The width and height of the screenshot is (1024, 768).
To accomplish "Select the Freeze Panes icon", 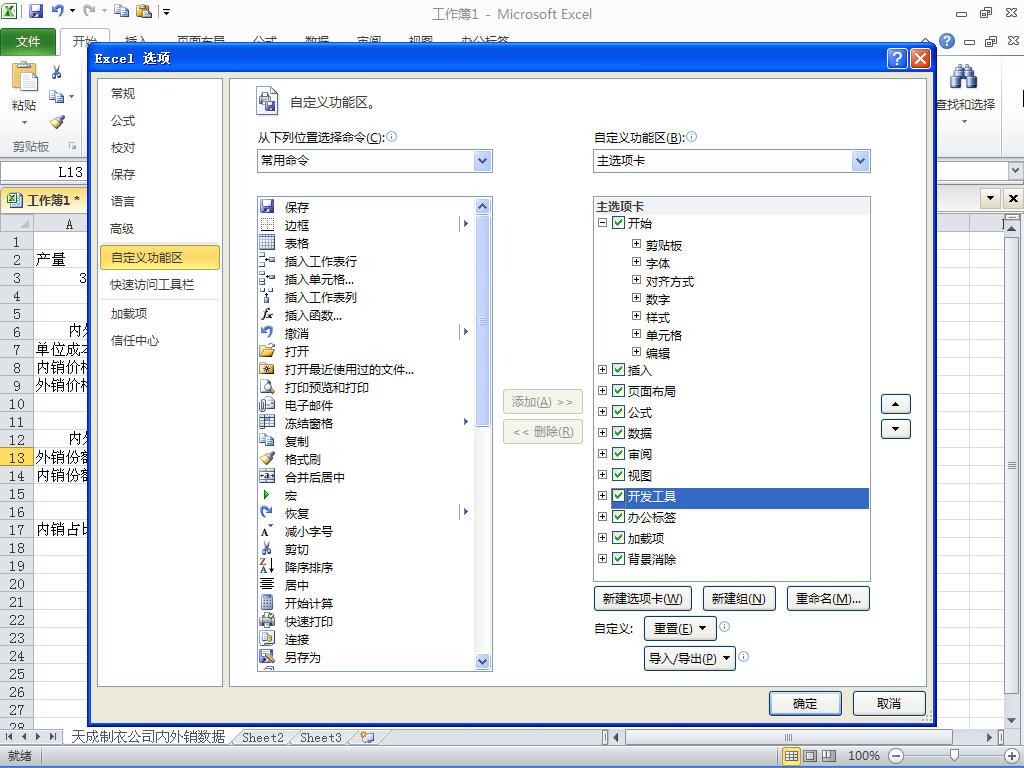I will (x=267, y=423).
